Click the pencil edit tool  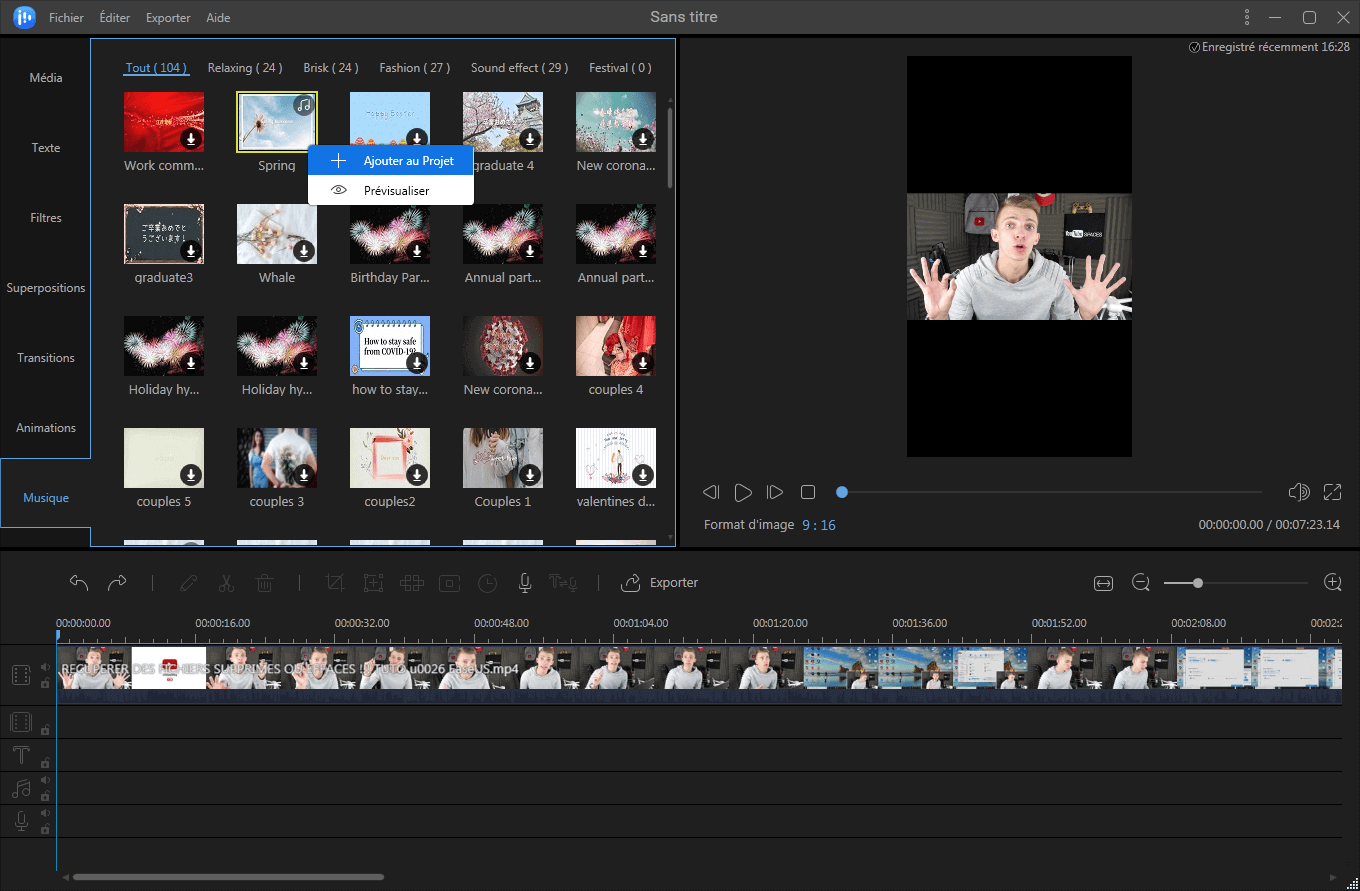[188, 582]
